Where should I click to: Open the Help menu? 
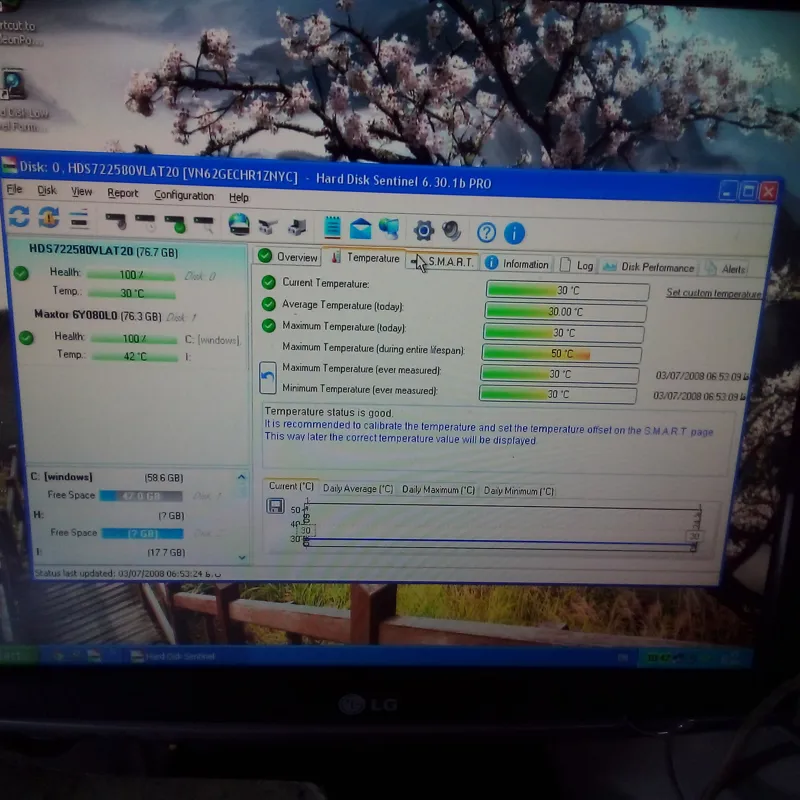[x=239, y=197]
